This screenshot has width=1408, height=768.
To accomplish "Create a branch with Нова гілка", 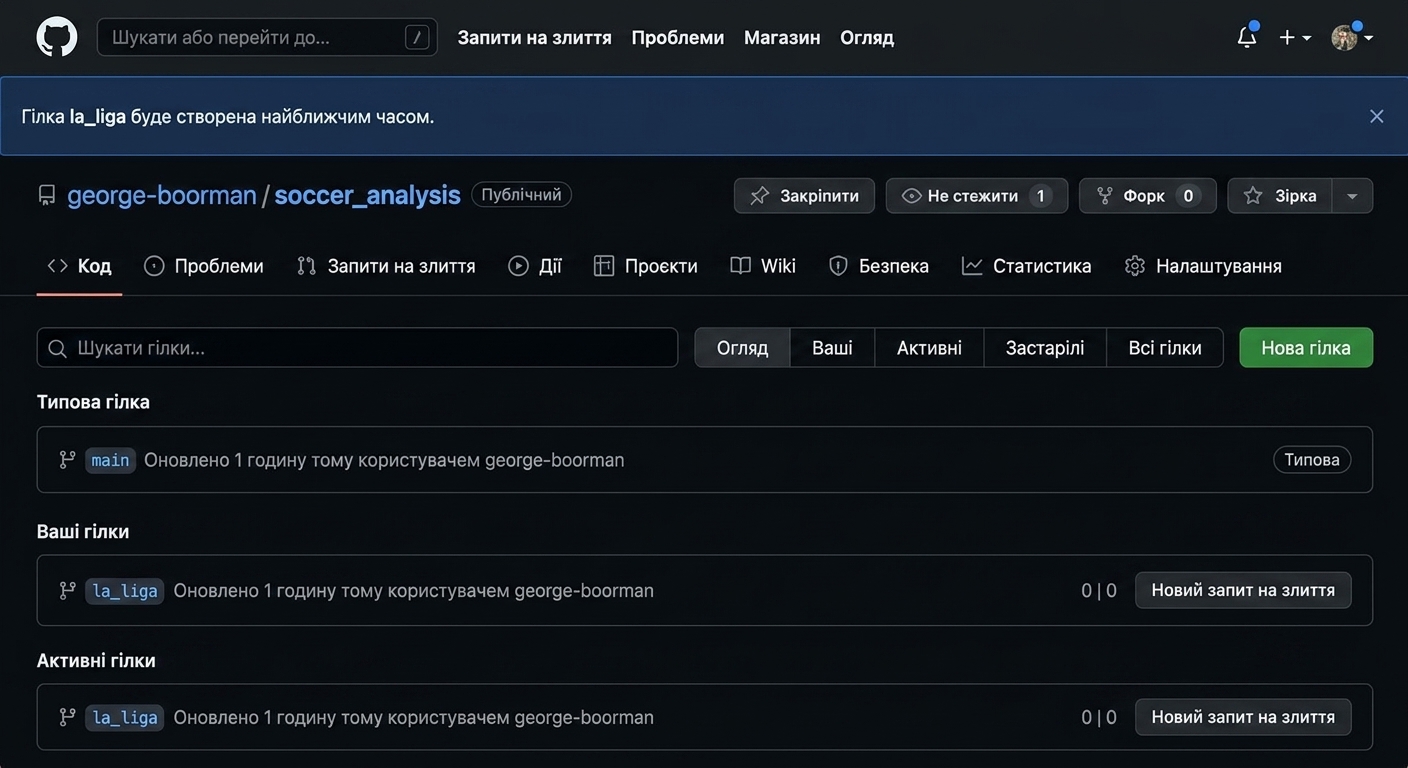I will tap(1306, 348).
